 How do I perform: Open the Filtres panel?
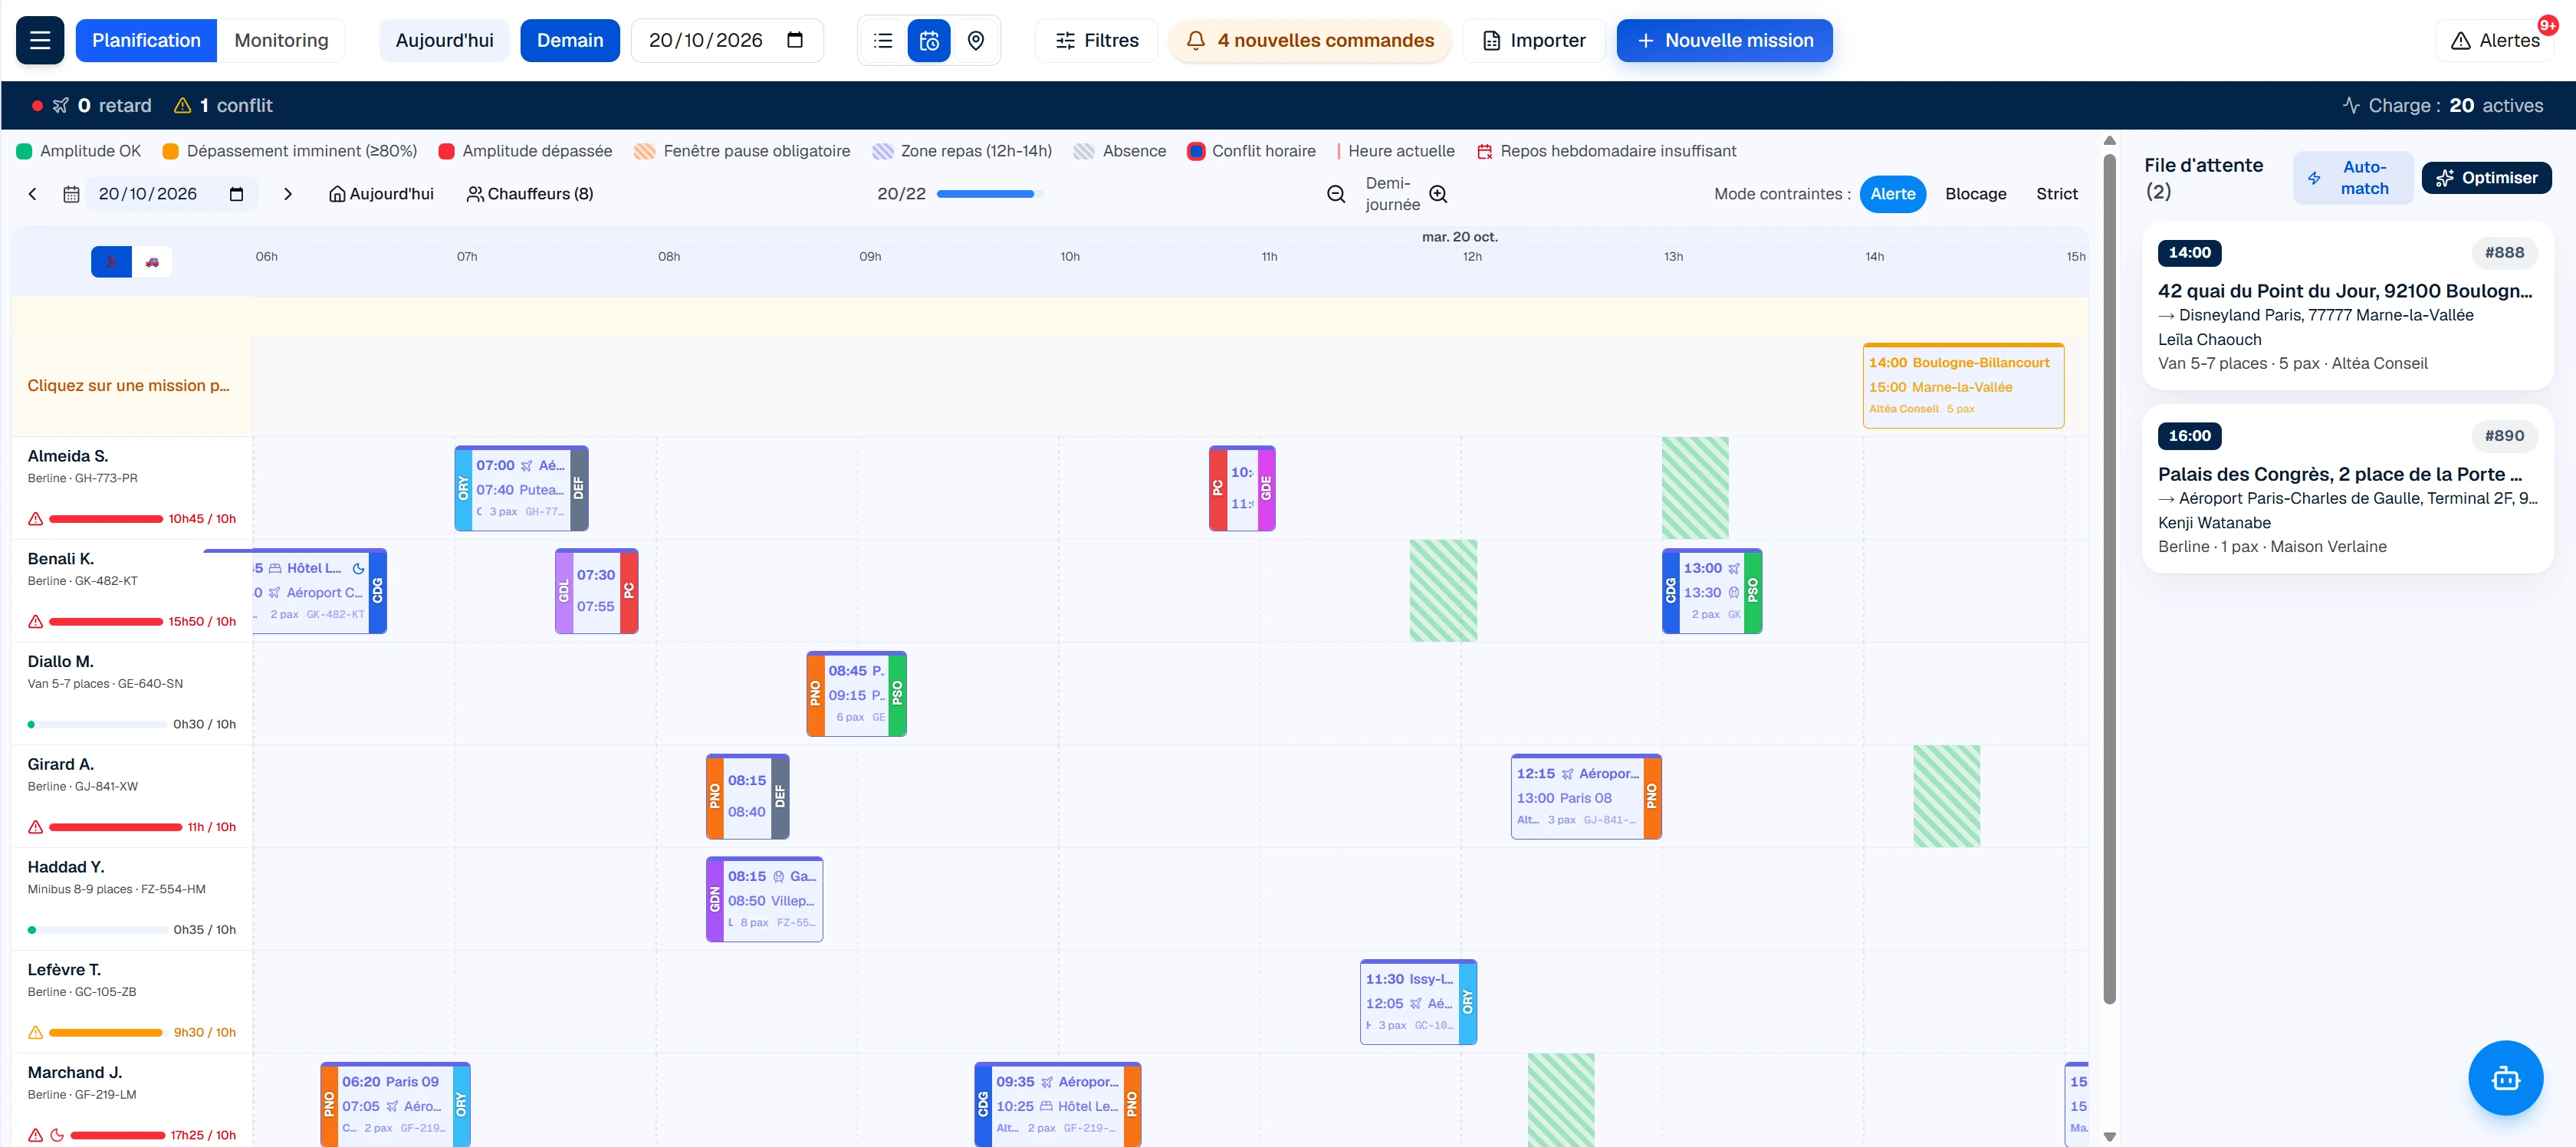1097,40
